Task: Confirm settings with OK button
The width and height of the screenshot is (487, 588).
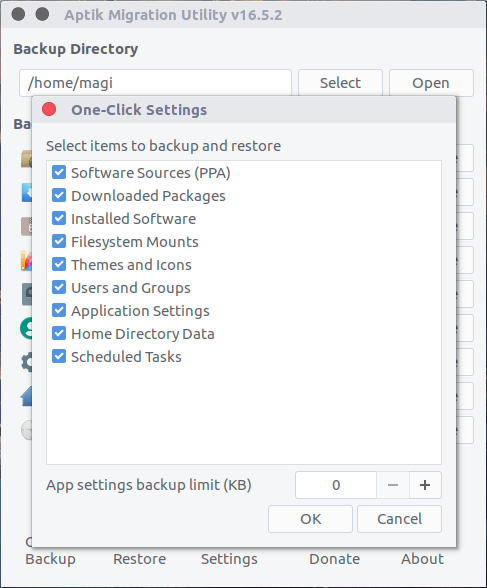Action: click(310, 519)
